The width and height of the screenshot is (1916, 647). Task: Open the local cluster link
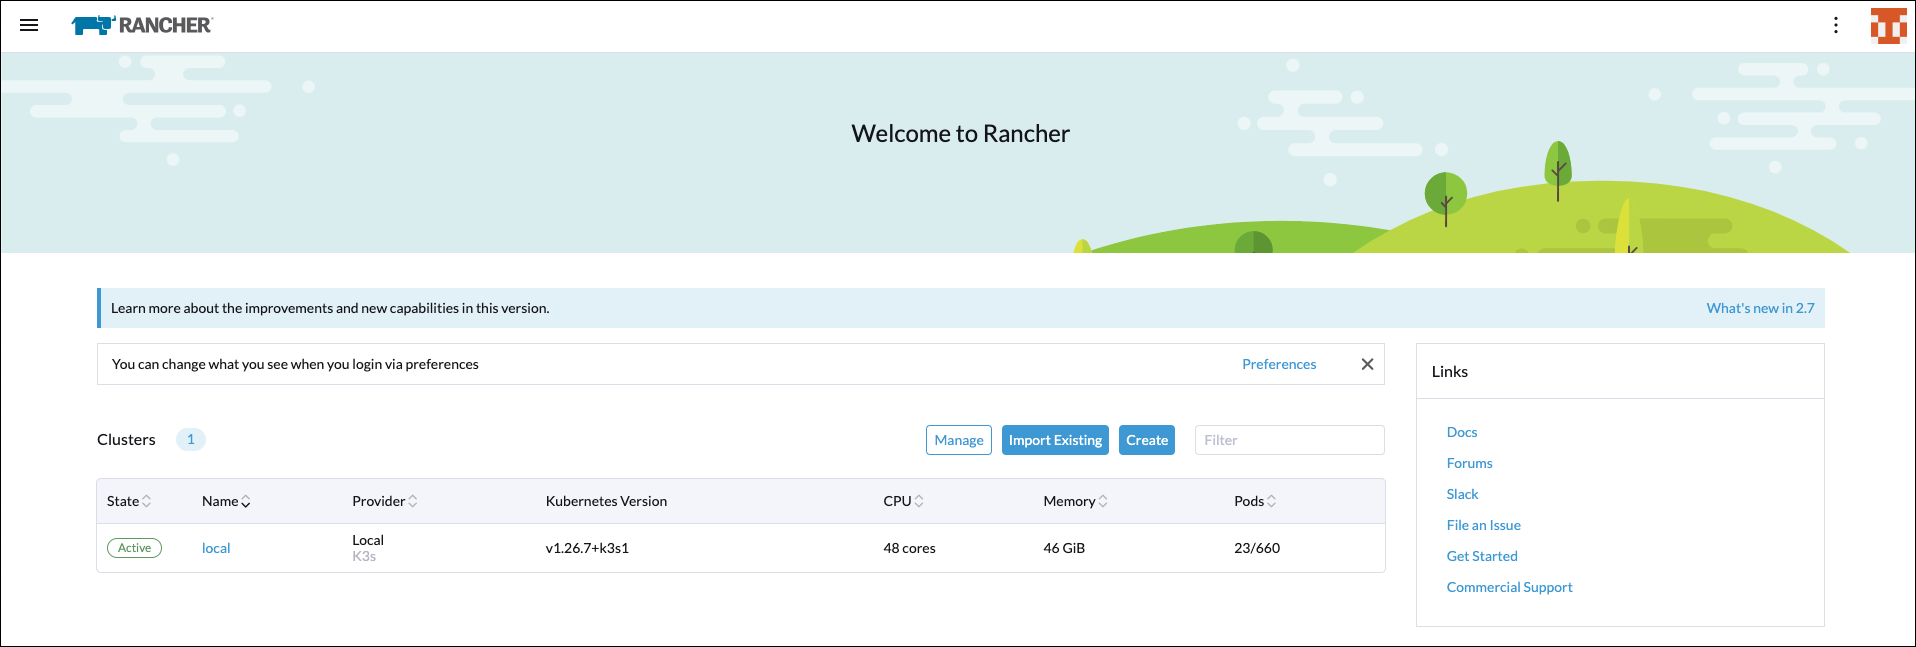click(216, 548)
